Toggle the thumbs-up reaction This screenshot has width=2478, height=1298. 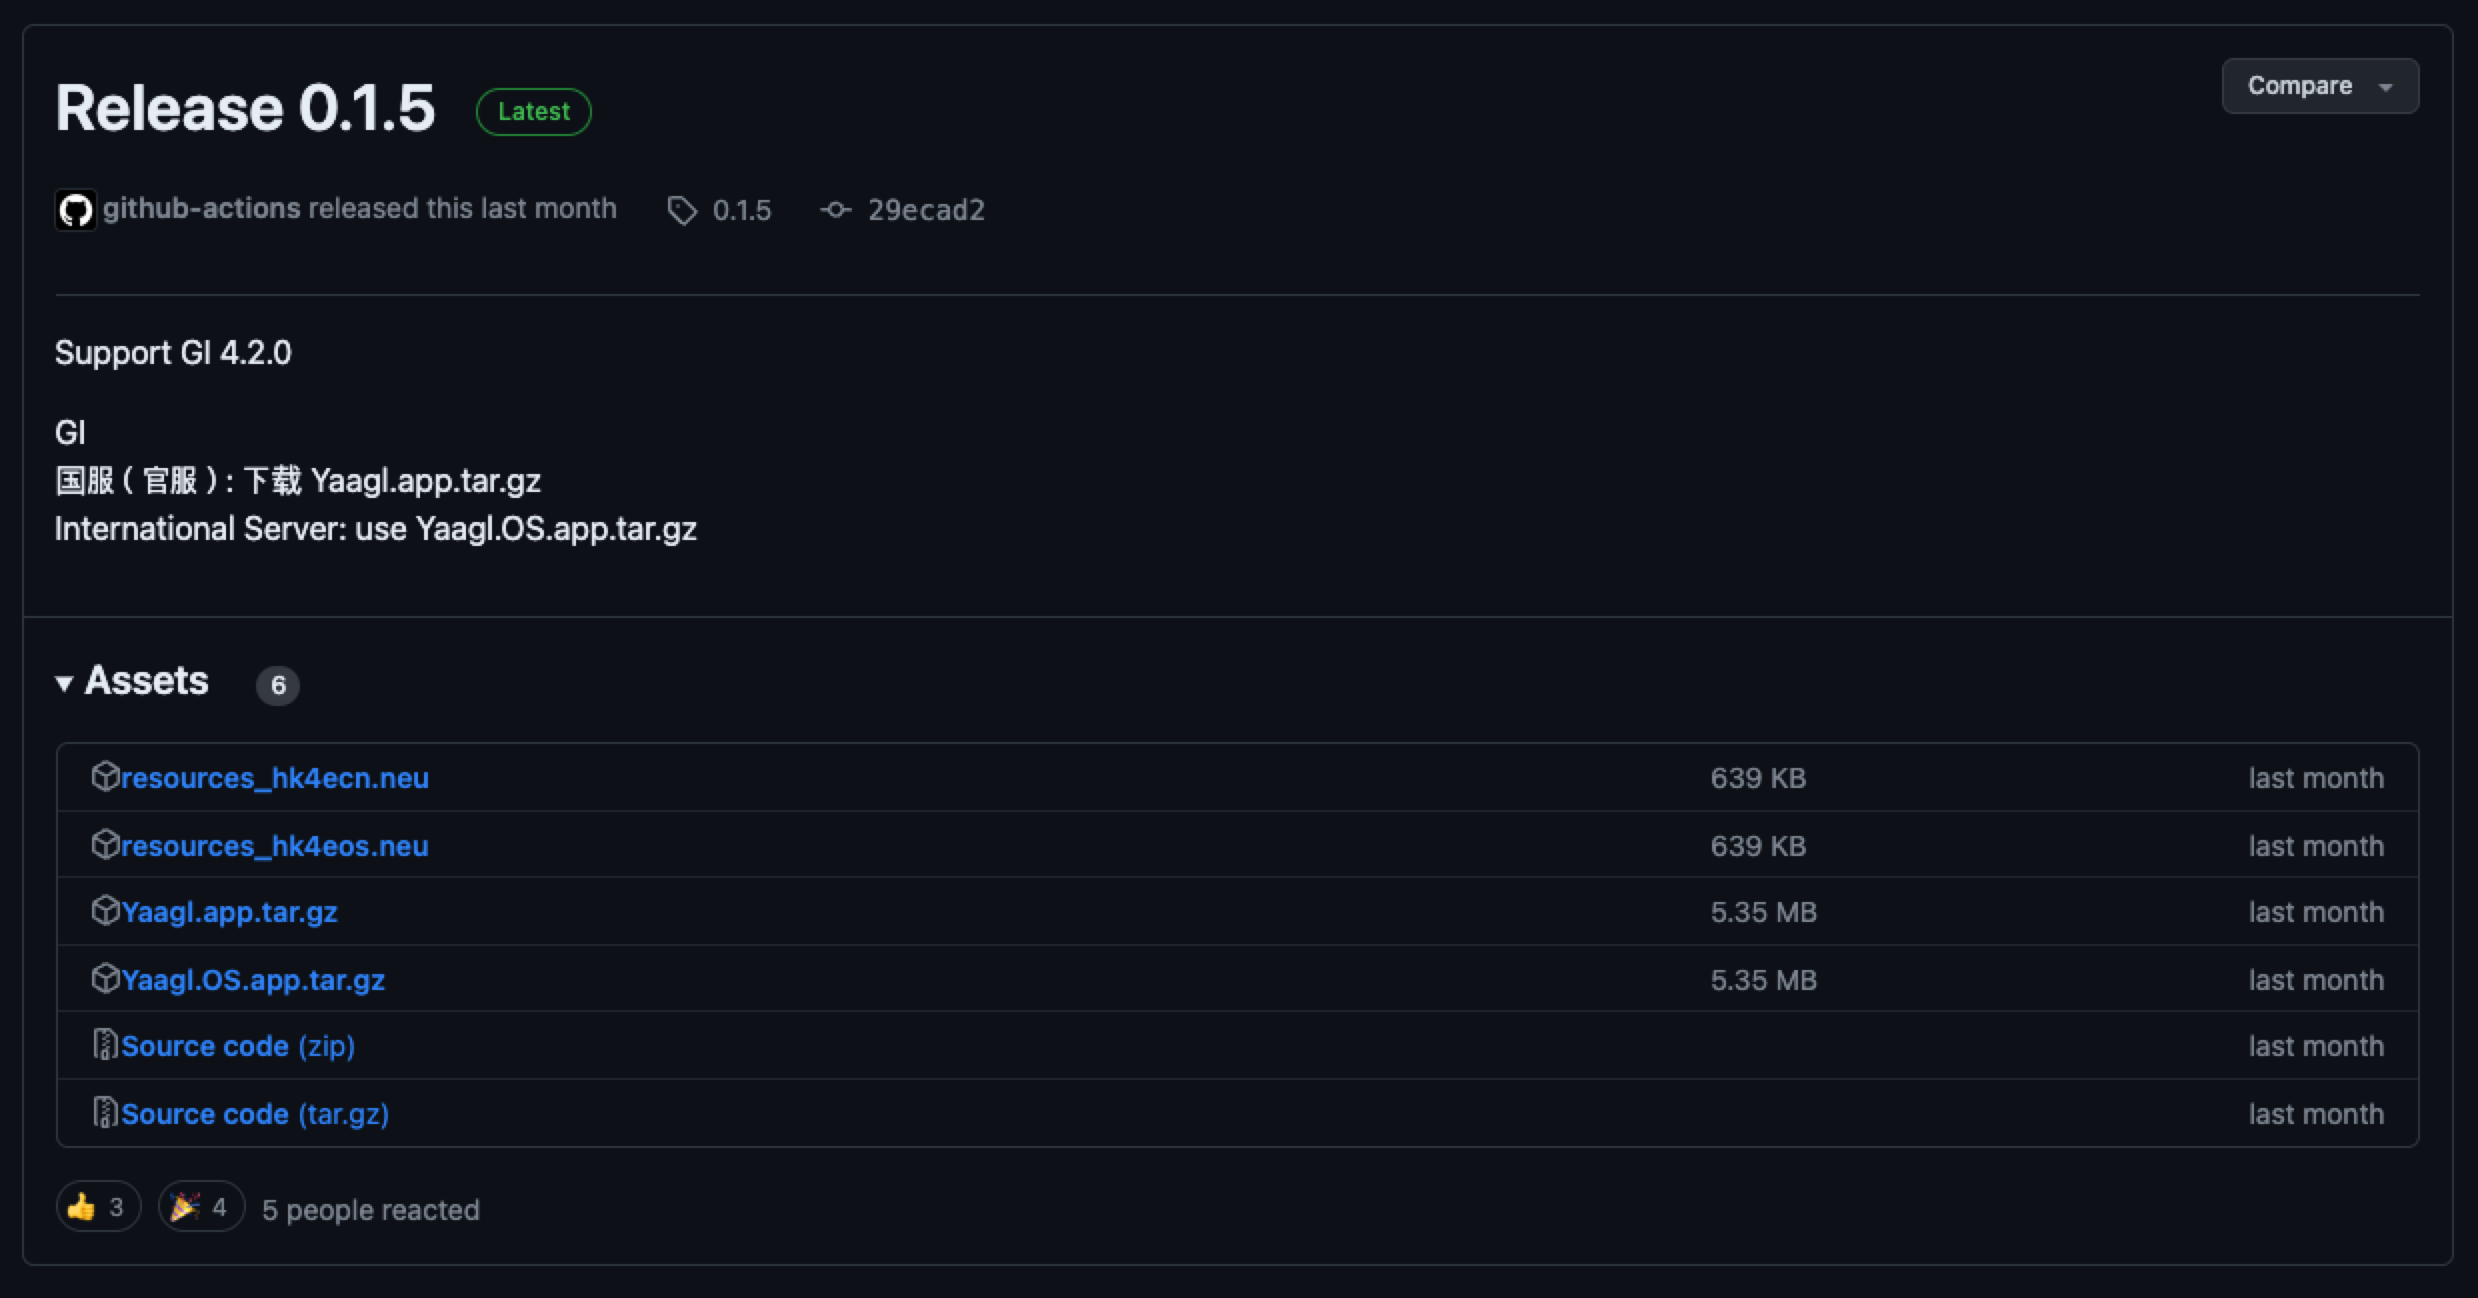pos(96,1206)
